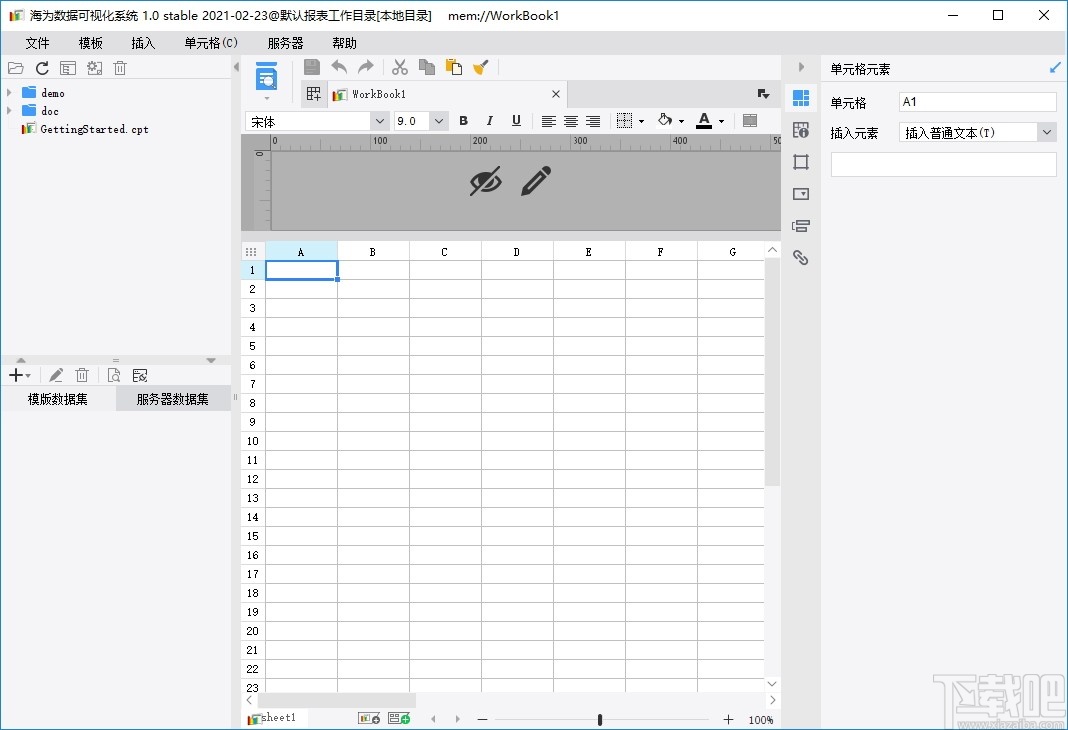Open the font size dropdown
The width and height of the screenshot is (1068, 730).
pos(439,121)
